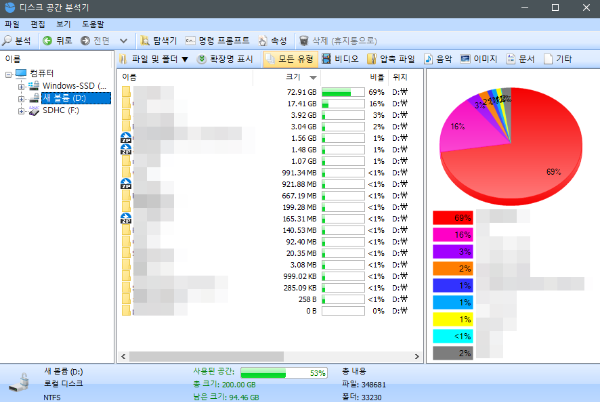The image size is (600, 402).
Task: Click the folder icon of the 0 B row
Action: [126, 311]
